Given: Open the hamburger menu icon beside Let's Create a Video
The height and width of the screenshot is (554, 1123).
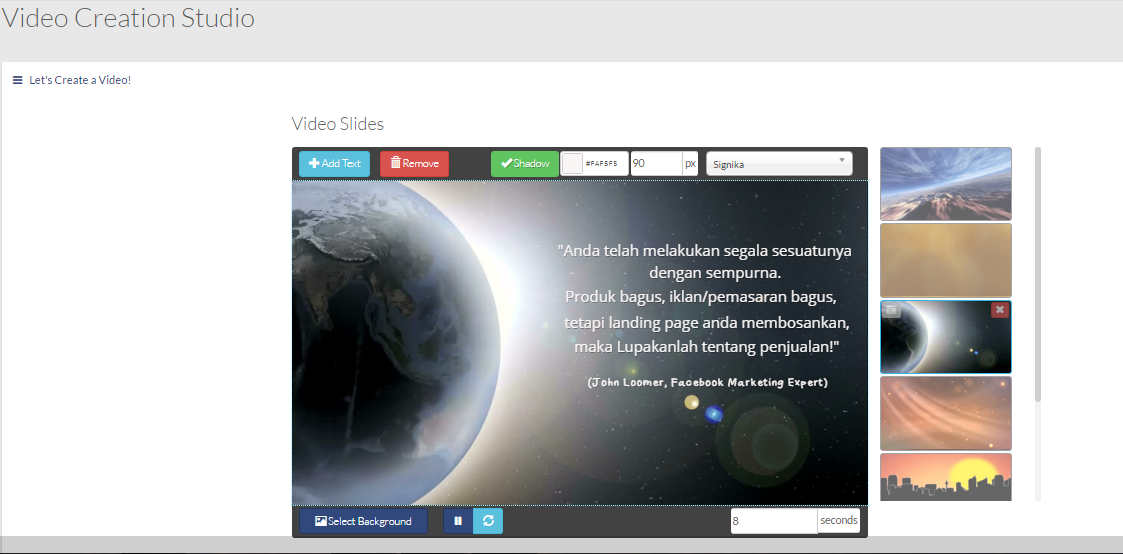Looking at the screenshot, I should click(18, 80).
